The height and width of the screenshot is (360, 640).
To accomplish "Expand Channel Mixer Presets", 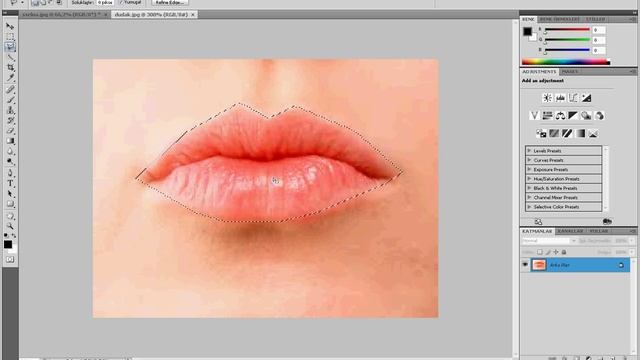I will [x=529, y=198].
